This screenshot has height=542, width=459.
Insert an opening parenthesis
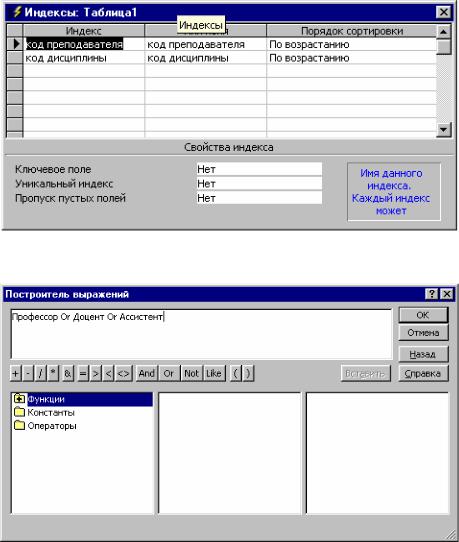[x=235, y=373]
